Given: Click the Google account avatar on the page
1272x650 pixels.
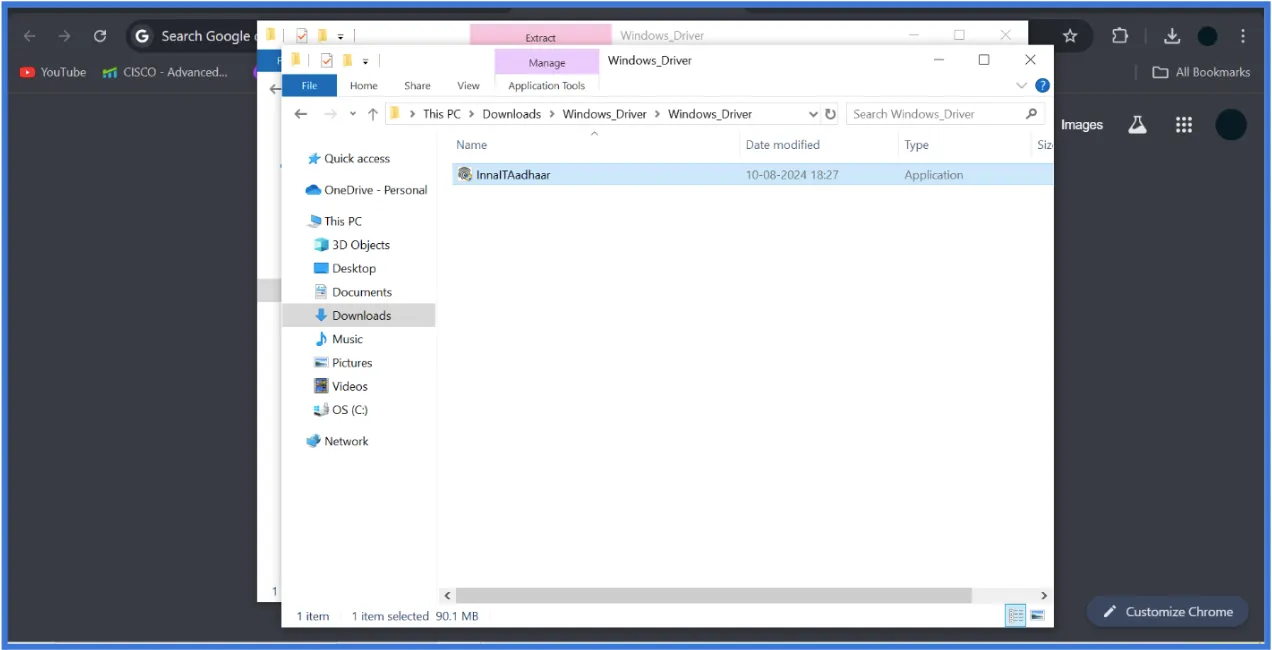Looking at the screenshot, I should pyautogui.click(x=1231, y=125).
